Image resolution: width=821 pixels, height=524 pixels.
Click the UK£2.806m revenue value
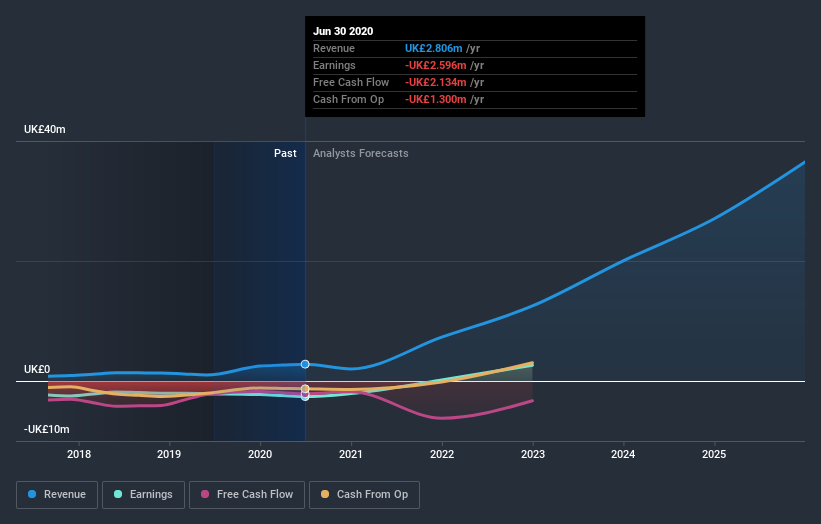point(434,49)
